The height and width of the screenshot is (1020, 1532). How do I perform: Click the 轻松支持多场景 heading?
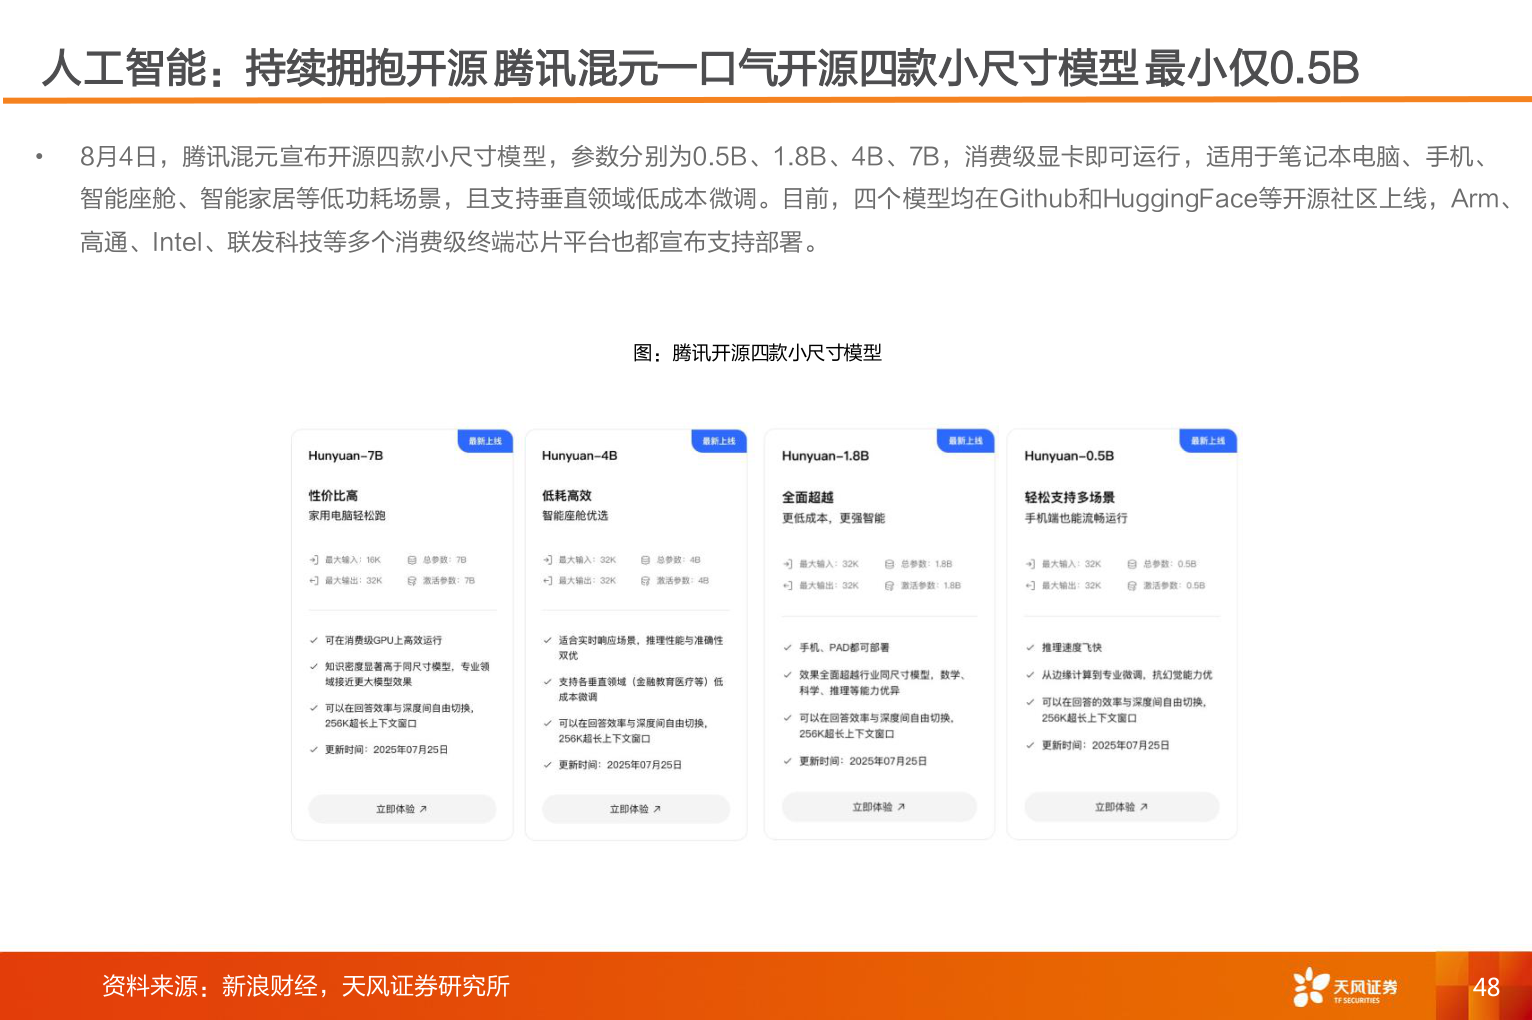pyautogui.click(x=1070, y=498)
